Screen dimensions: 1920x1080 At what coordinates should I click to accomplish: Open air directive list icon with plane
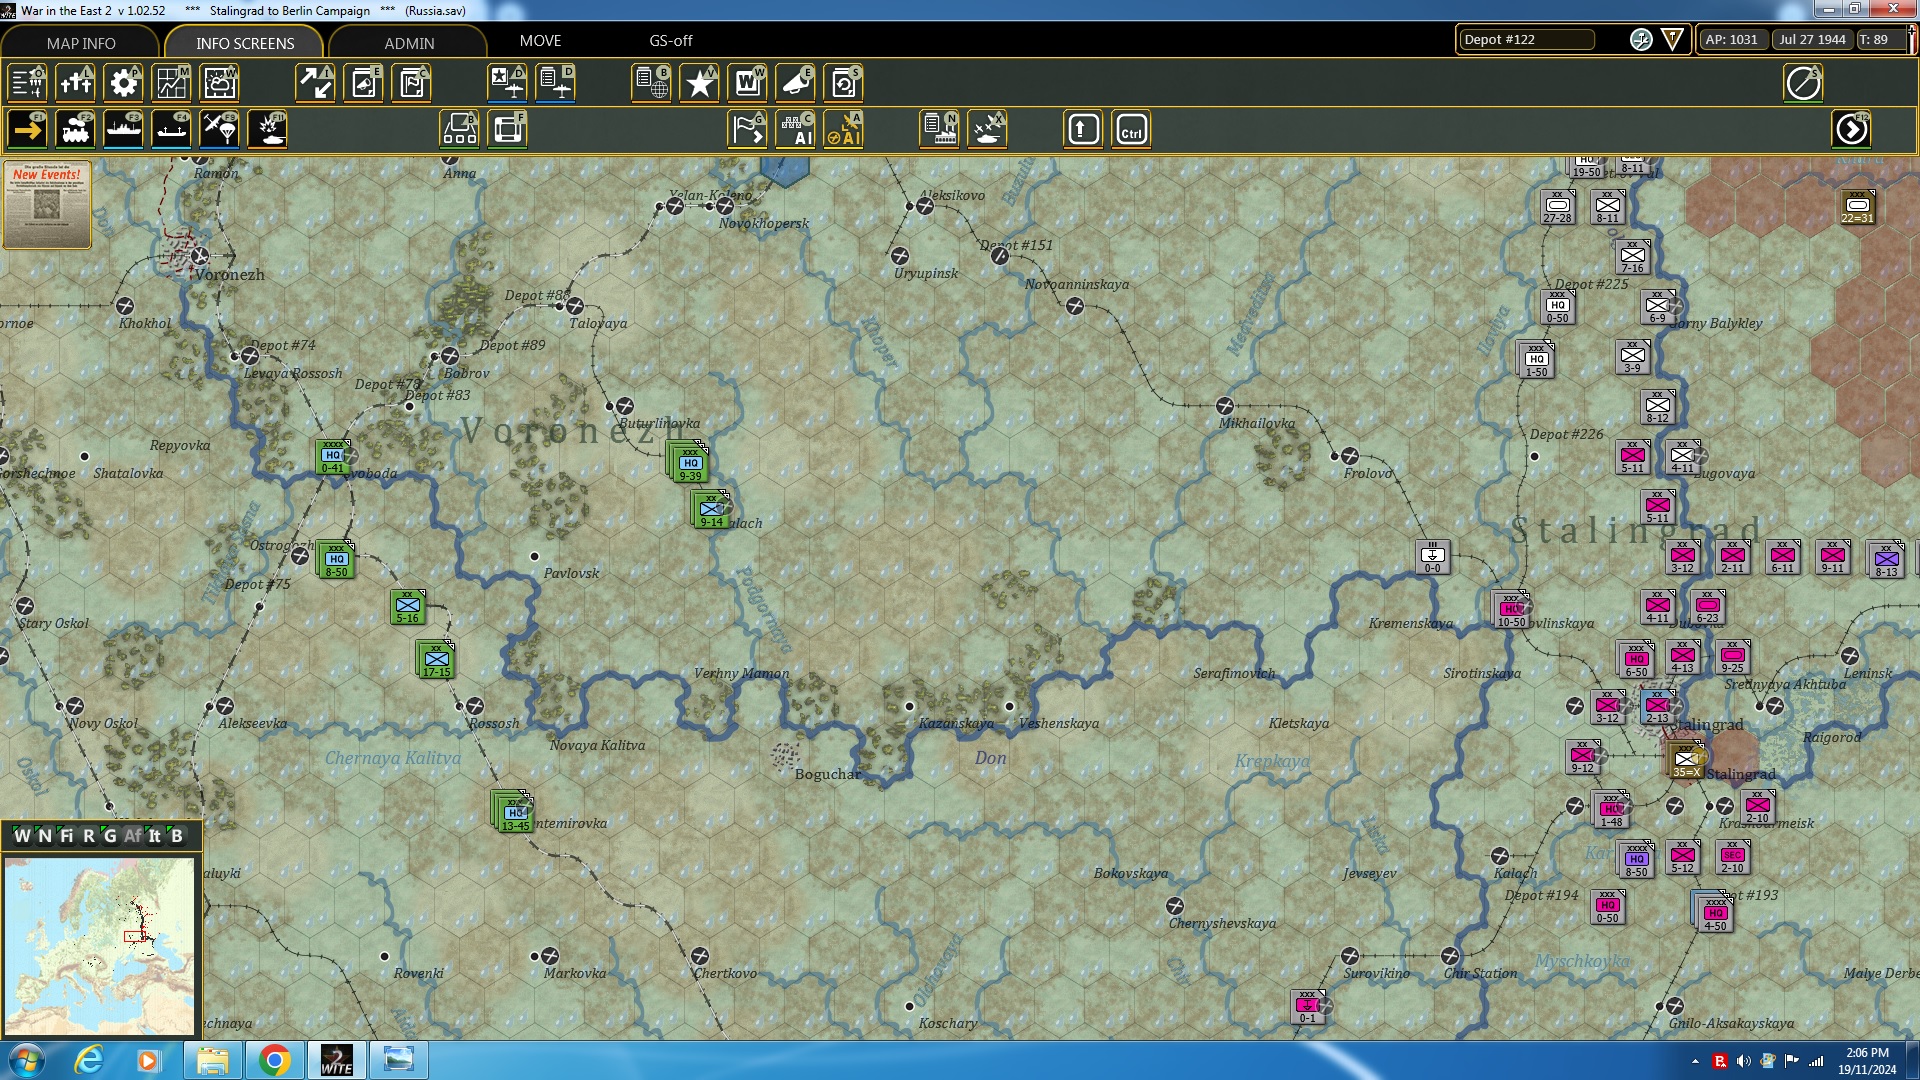pyautogui.click(x=556, y=83)
